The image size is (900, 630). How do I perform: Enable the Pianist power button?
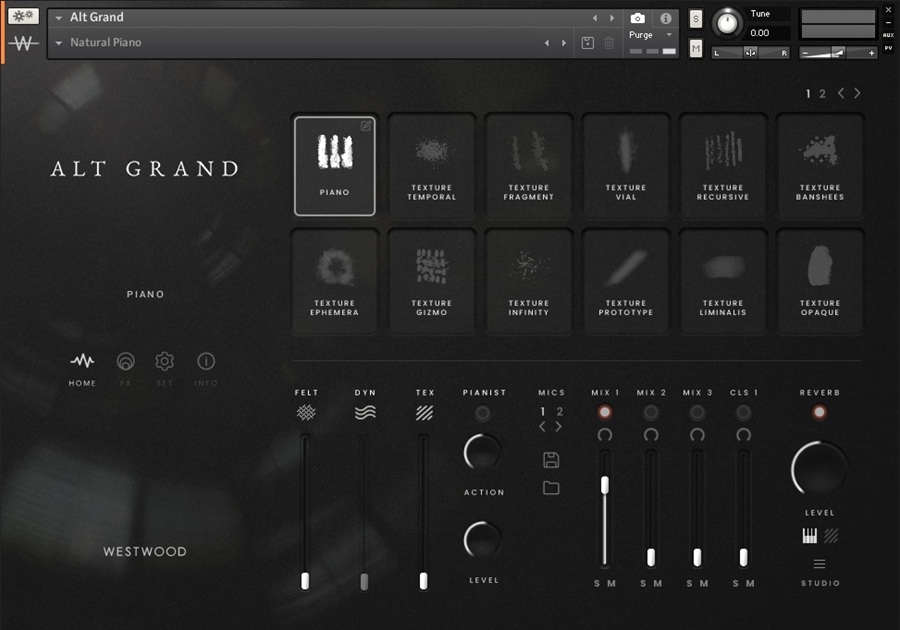483,413
